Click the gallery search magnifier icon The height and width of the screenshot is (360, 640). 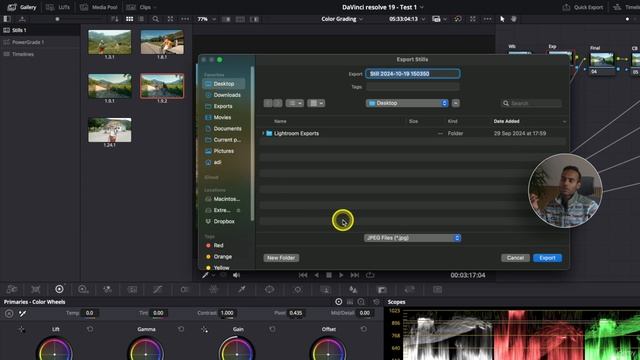click(156, 19)
